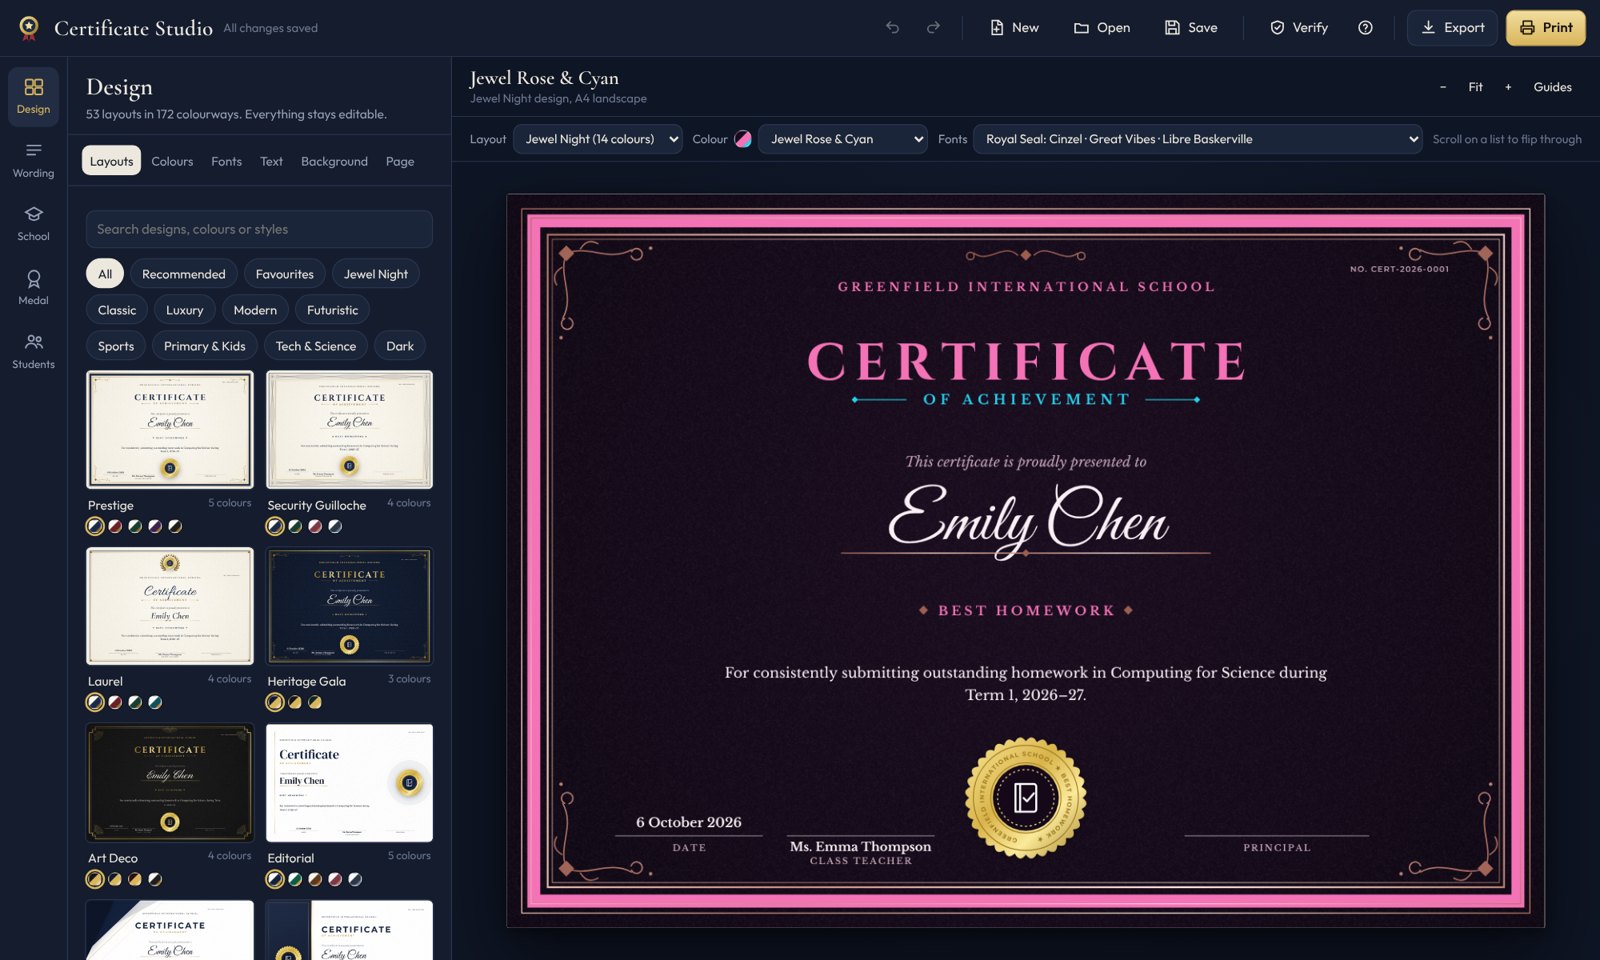
Task: Pick the maroon swatch under Prestige
Action: point(115,526)
